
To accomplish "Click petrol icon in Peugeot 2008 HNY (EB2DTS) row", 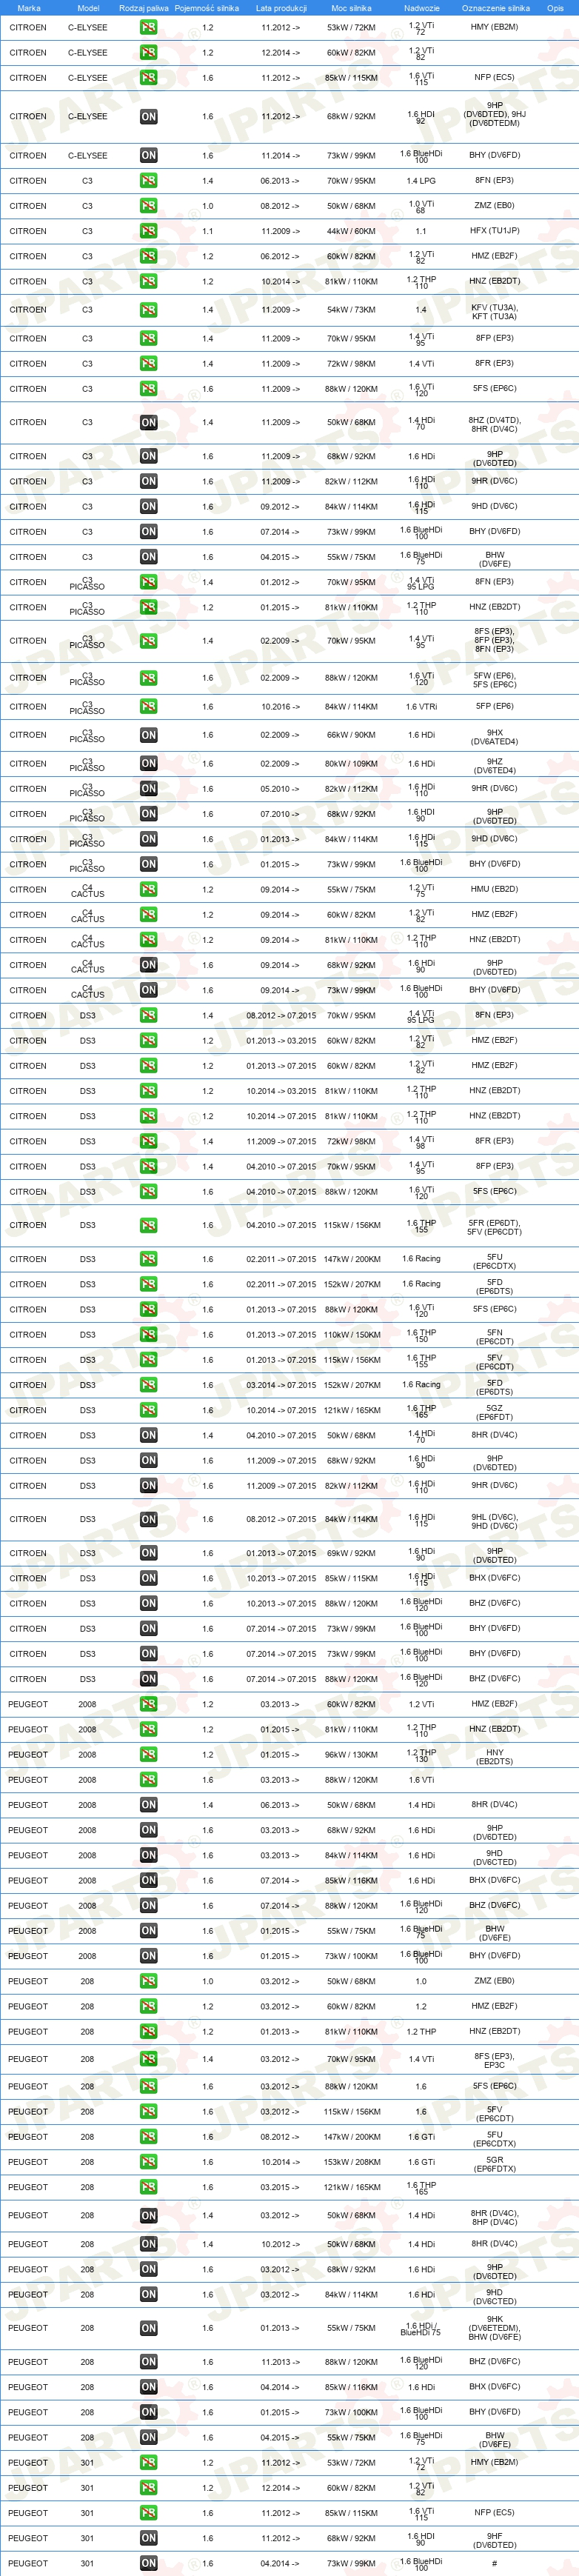I will pyautogui.click(x=148, y=1755).
